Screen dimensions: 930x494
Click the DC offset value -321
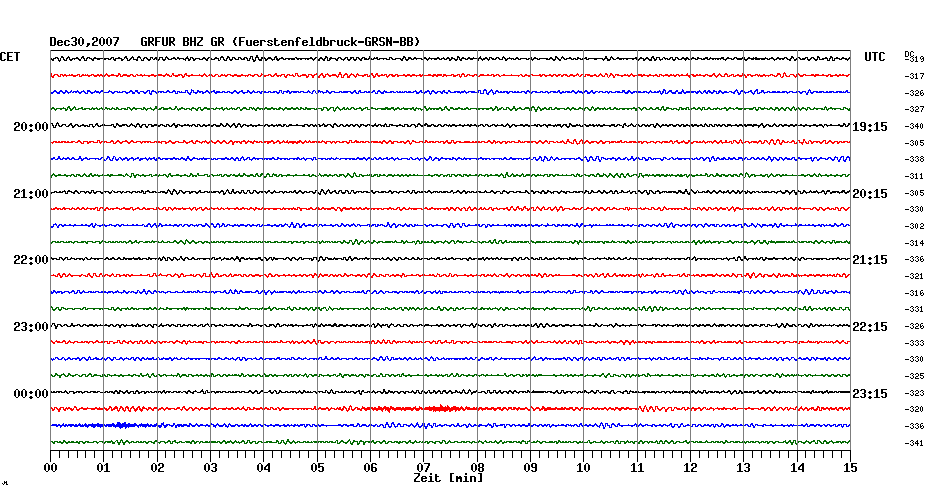[915, 276]
